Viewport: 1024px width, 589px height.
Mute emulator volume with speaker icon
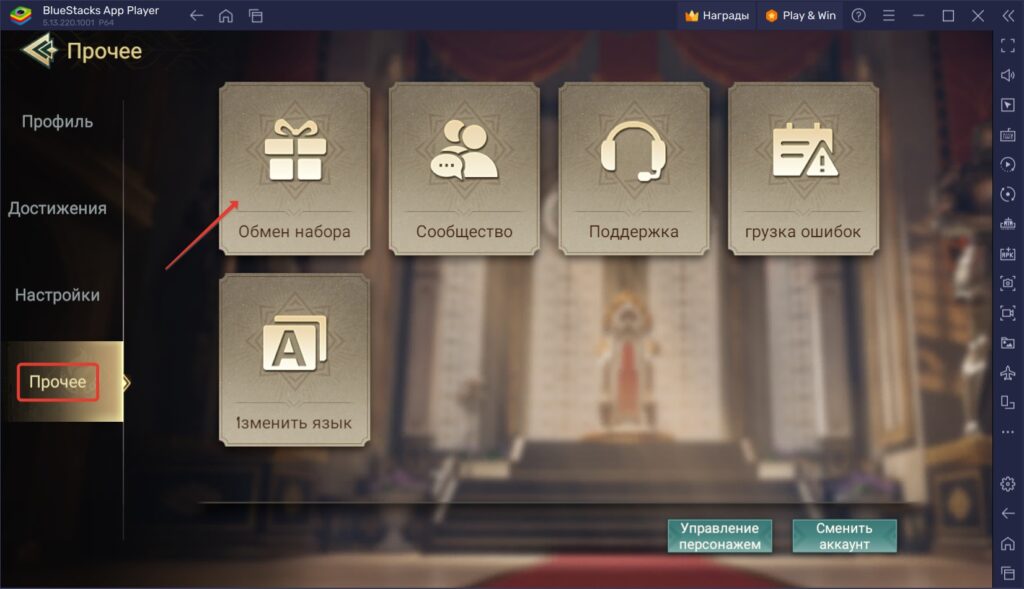click(1008, 73)
